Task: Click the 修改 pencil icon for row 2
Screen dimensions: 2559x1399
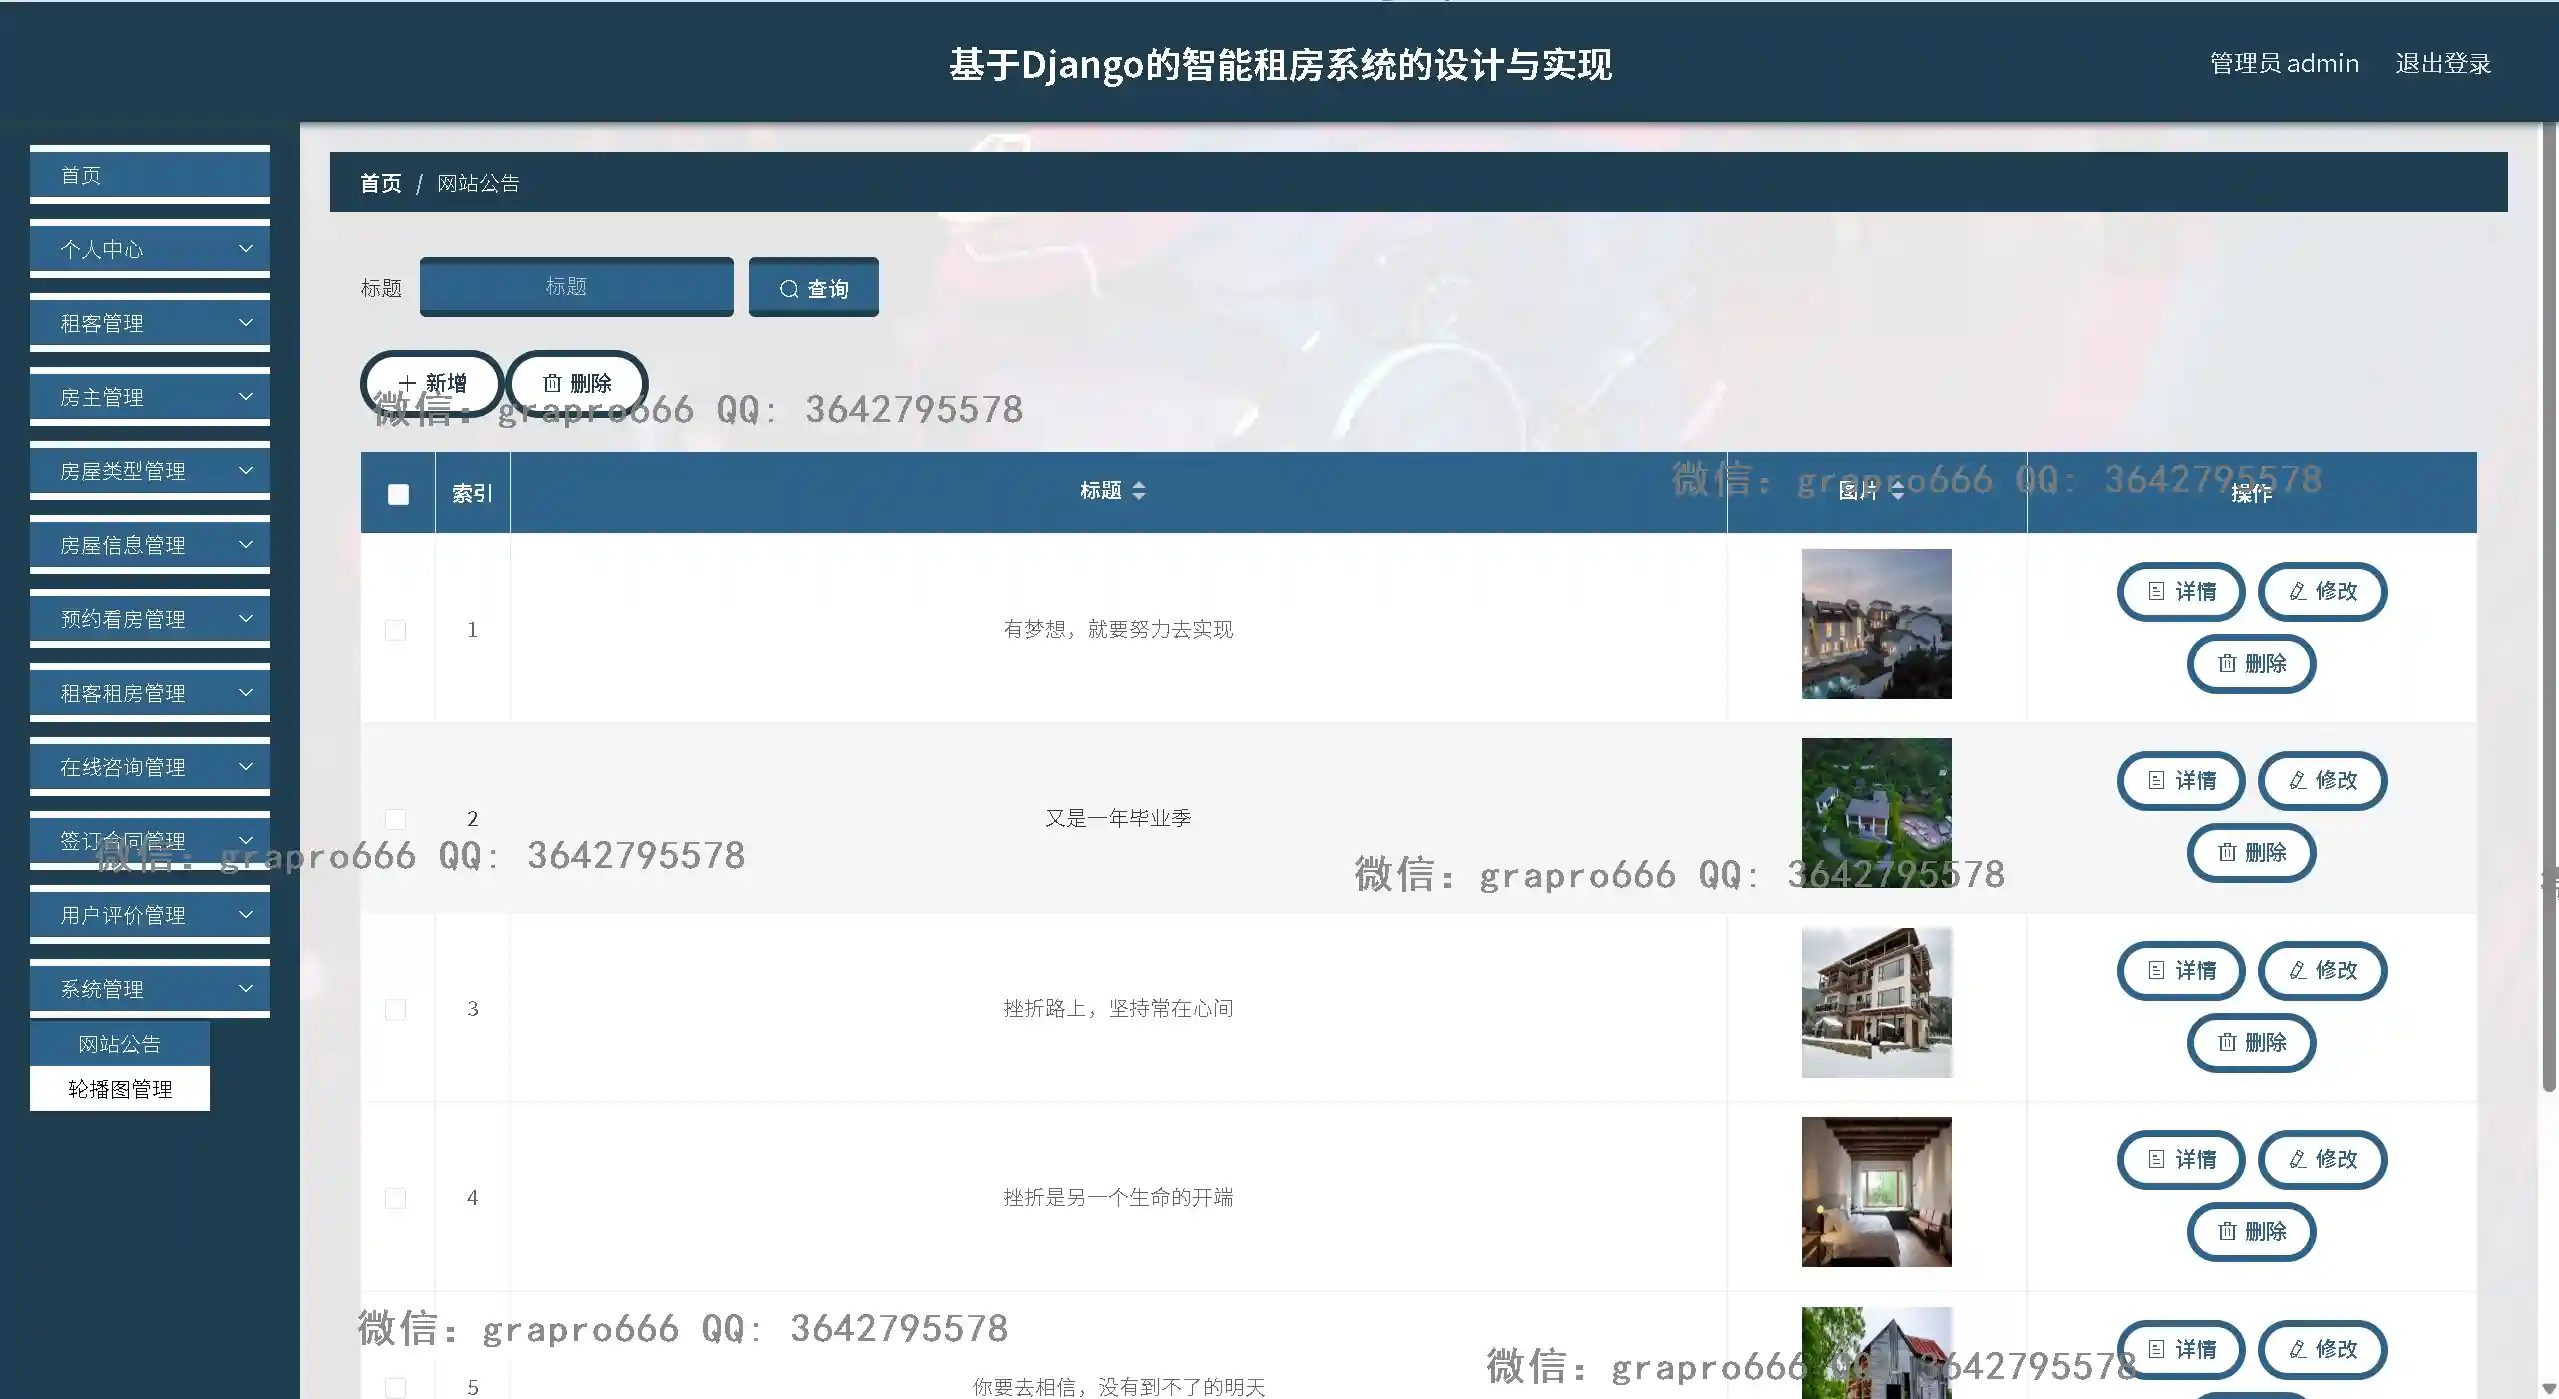Action: 2298,780
